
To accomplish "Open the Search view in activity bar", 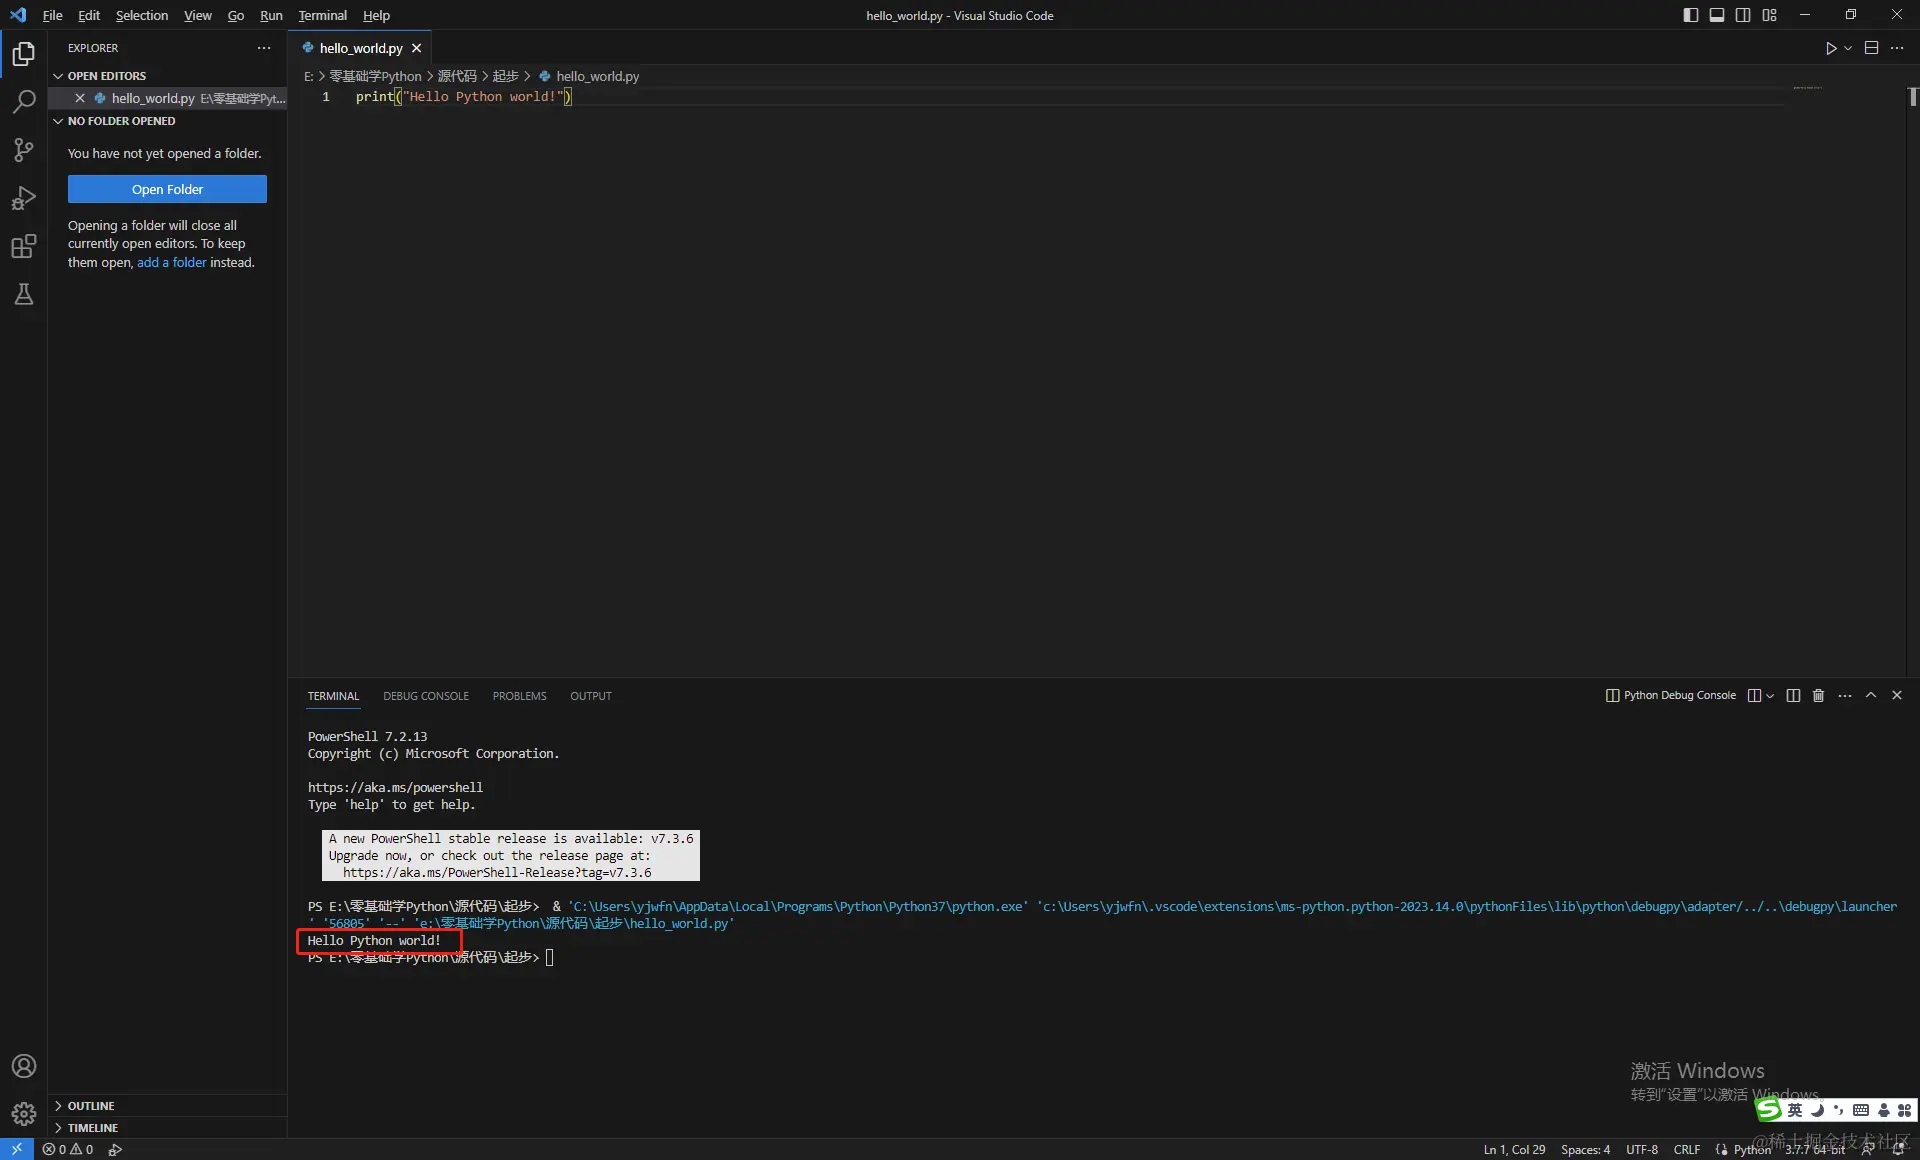I will 23,101.
